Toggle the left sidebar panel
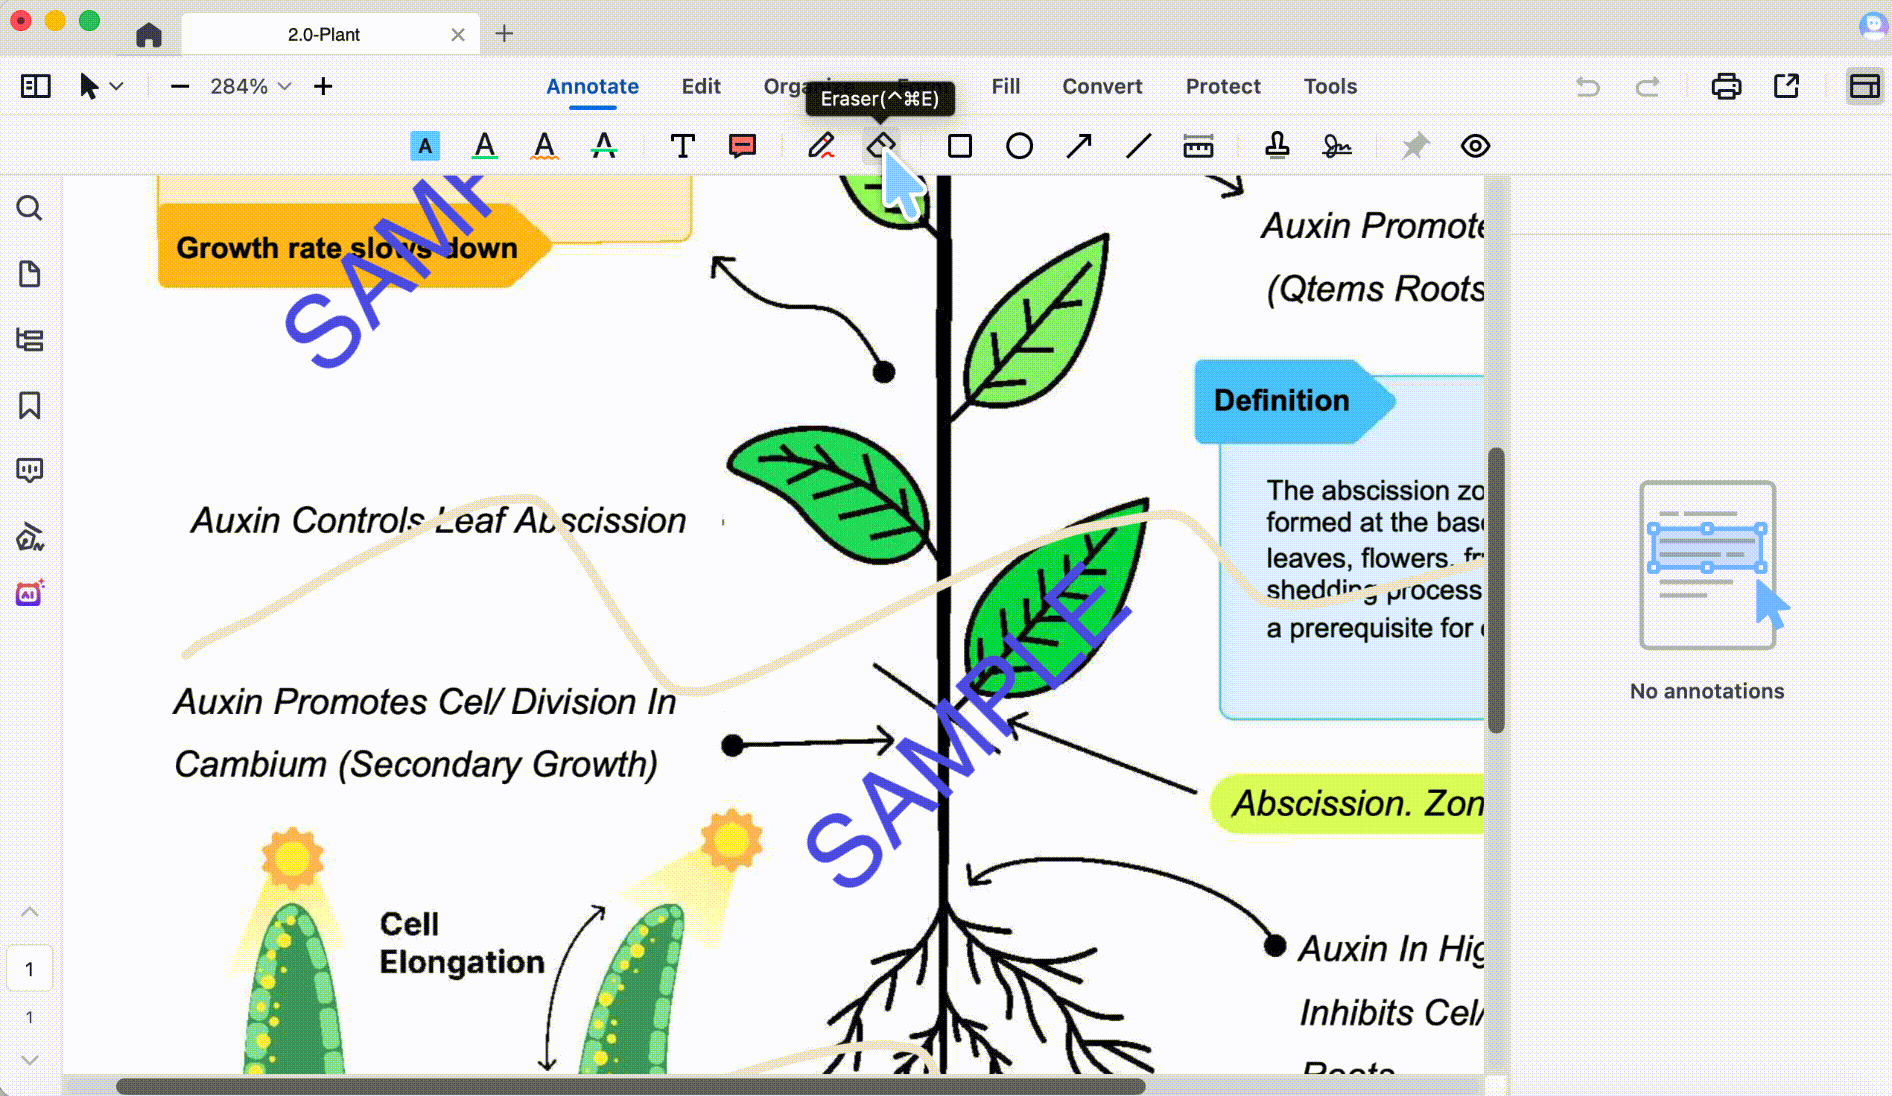Image resolution: width=1892 pixels, height=1096 pixels. coord(36,86)
